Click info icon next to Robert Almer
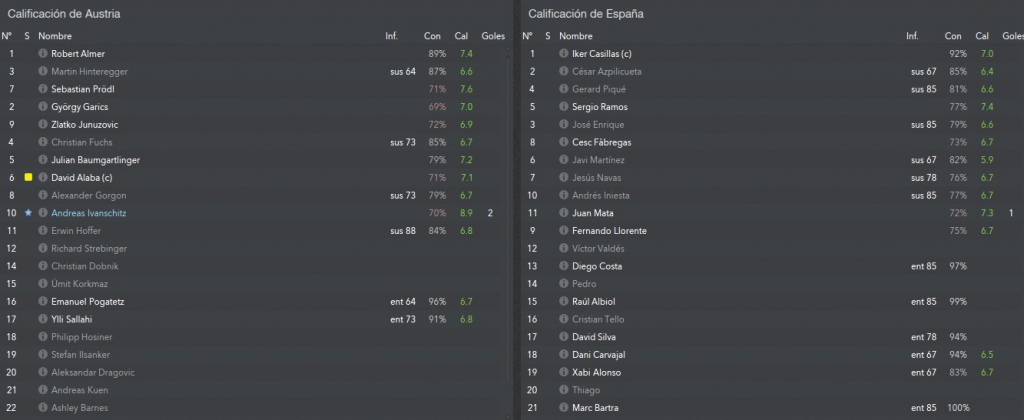This screenshot has width=1024, height=420. click(x=43, y=54)
